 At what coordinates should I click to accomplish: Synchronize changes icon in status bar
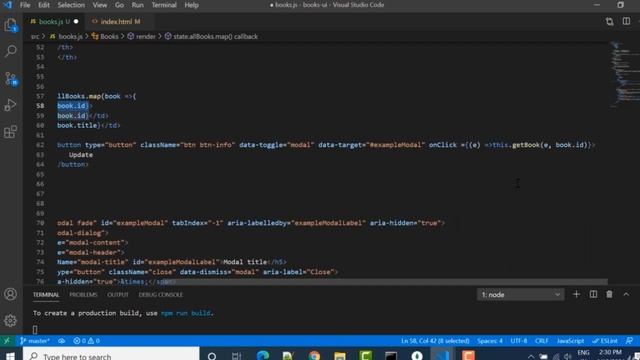[x=61, y=341]
